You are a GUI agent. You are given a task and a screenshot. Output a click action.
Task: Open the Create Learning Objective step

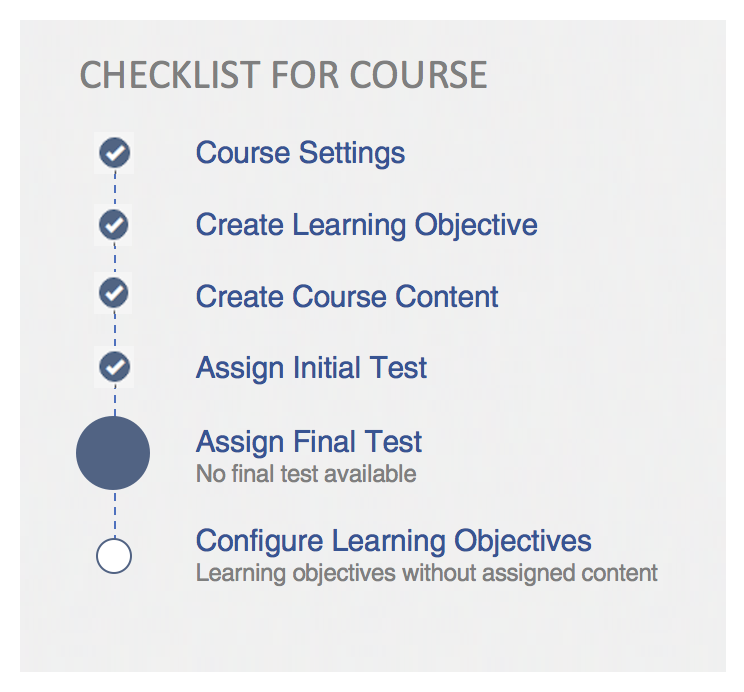point(366,225)
